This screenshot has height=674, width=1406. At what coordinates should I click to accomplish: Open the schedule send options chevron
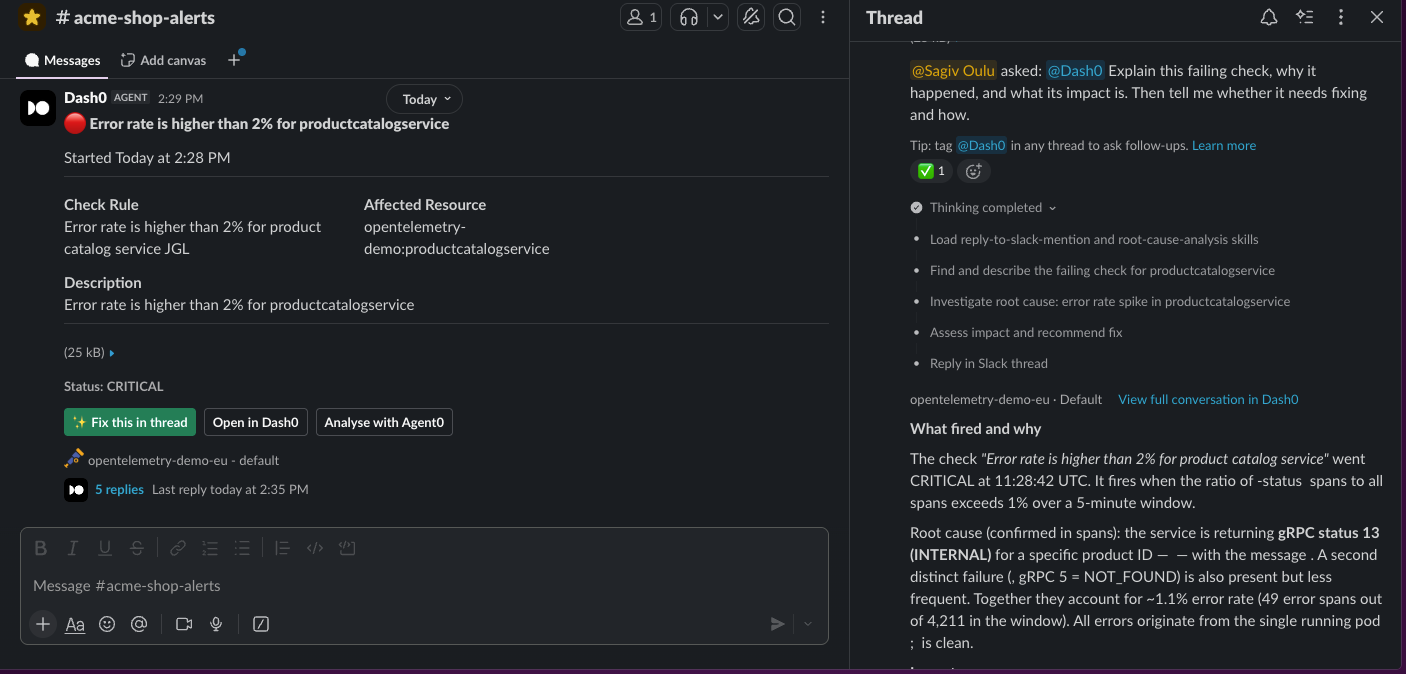(808, 624)
